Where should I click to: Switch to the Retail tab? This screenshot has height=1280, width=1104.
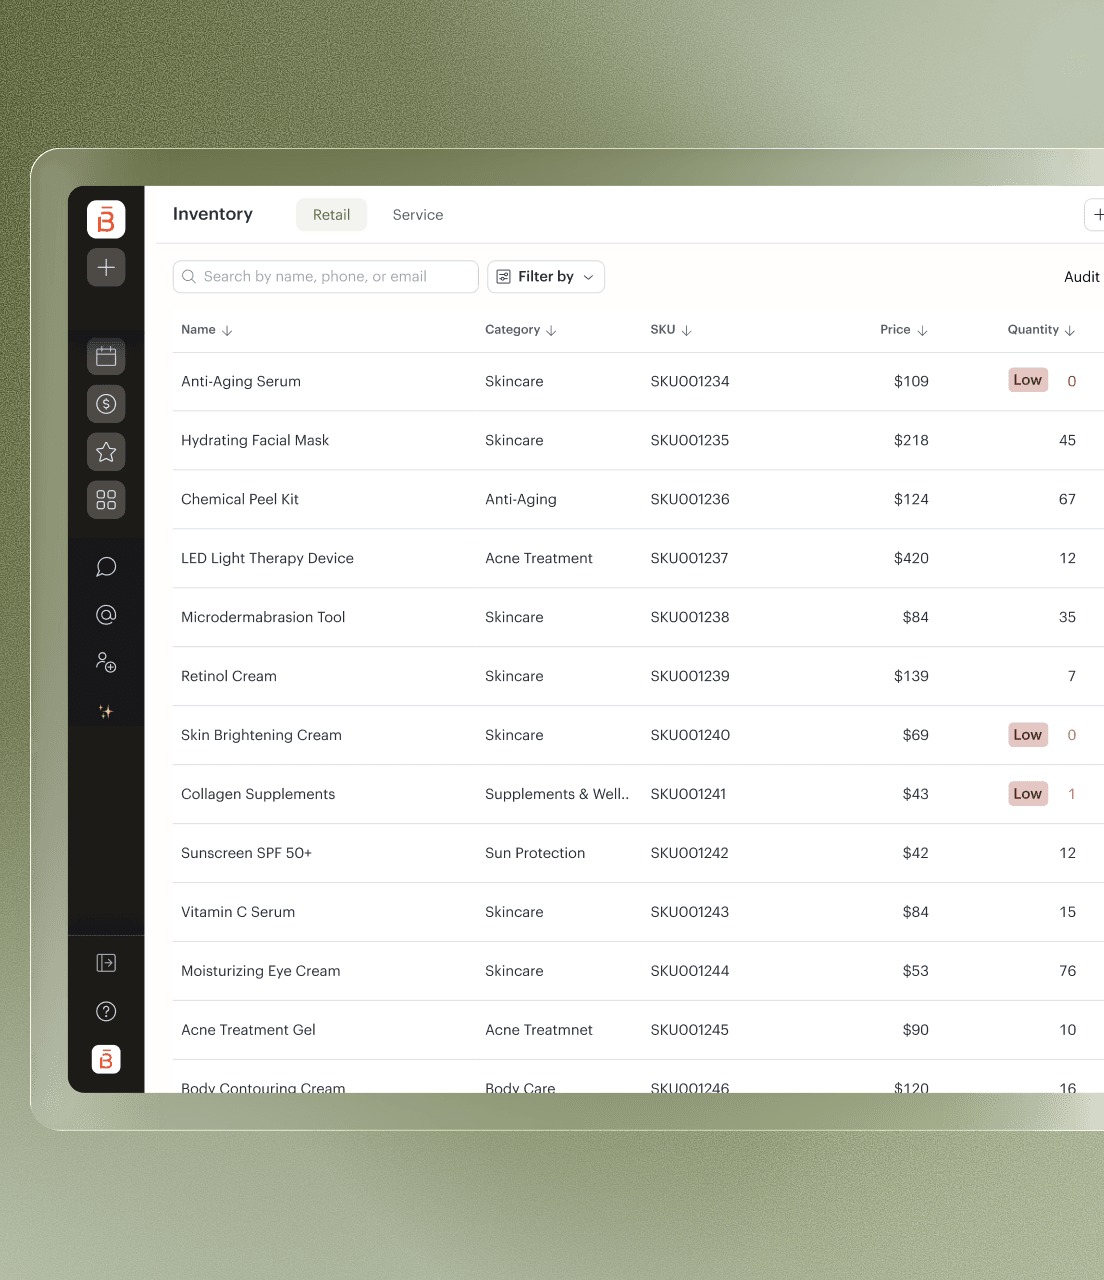click(331, 215)
